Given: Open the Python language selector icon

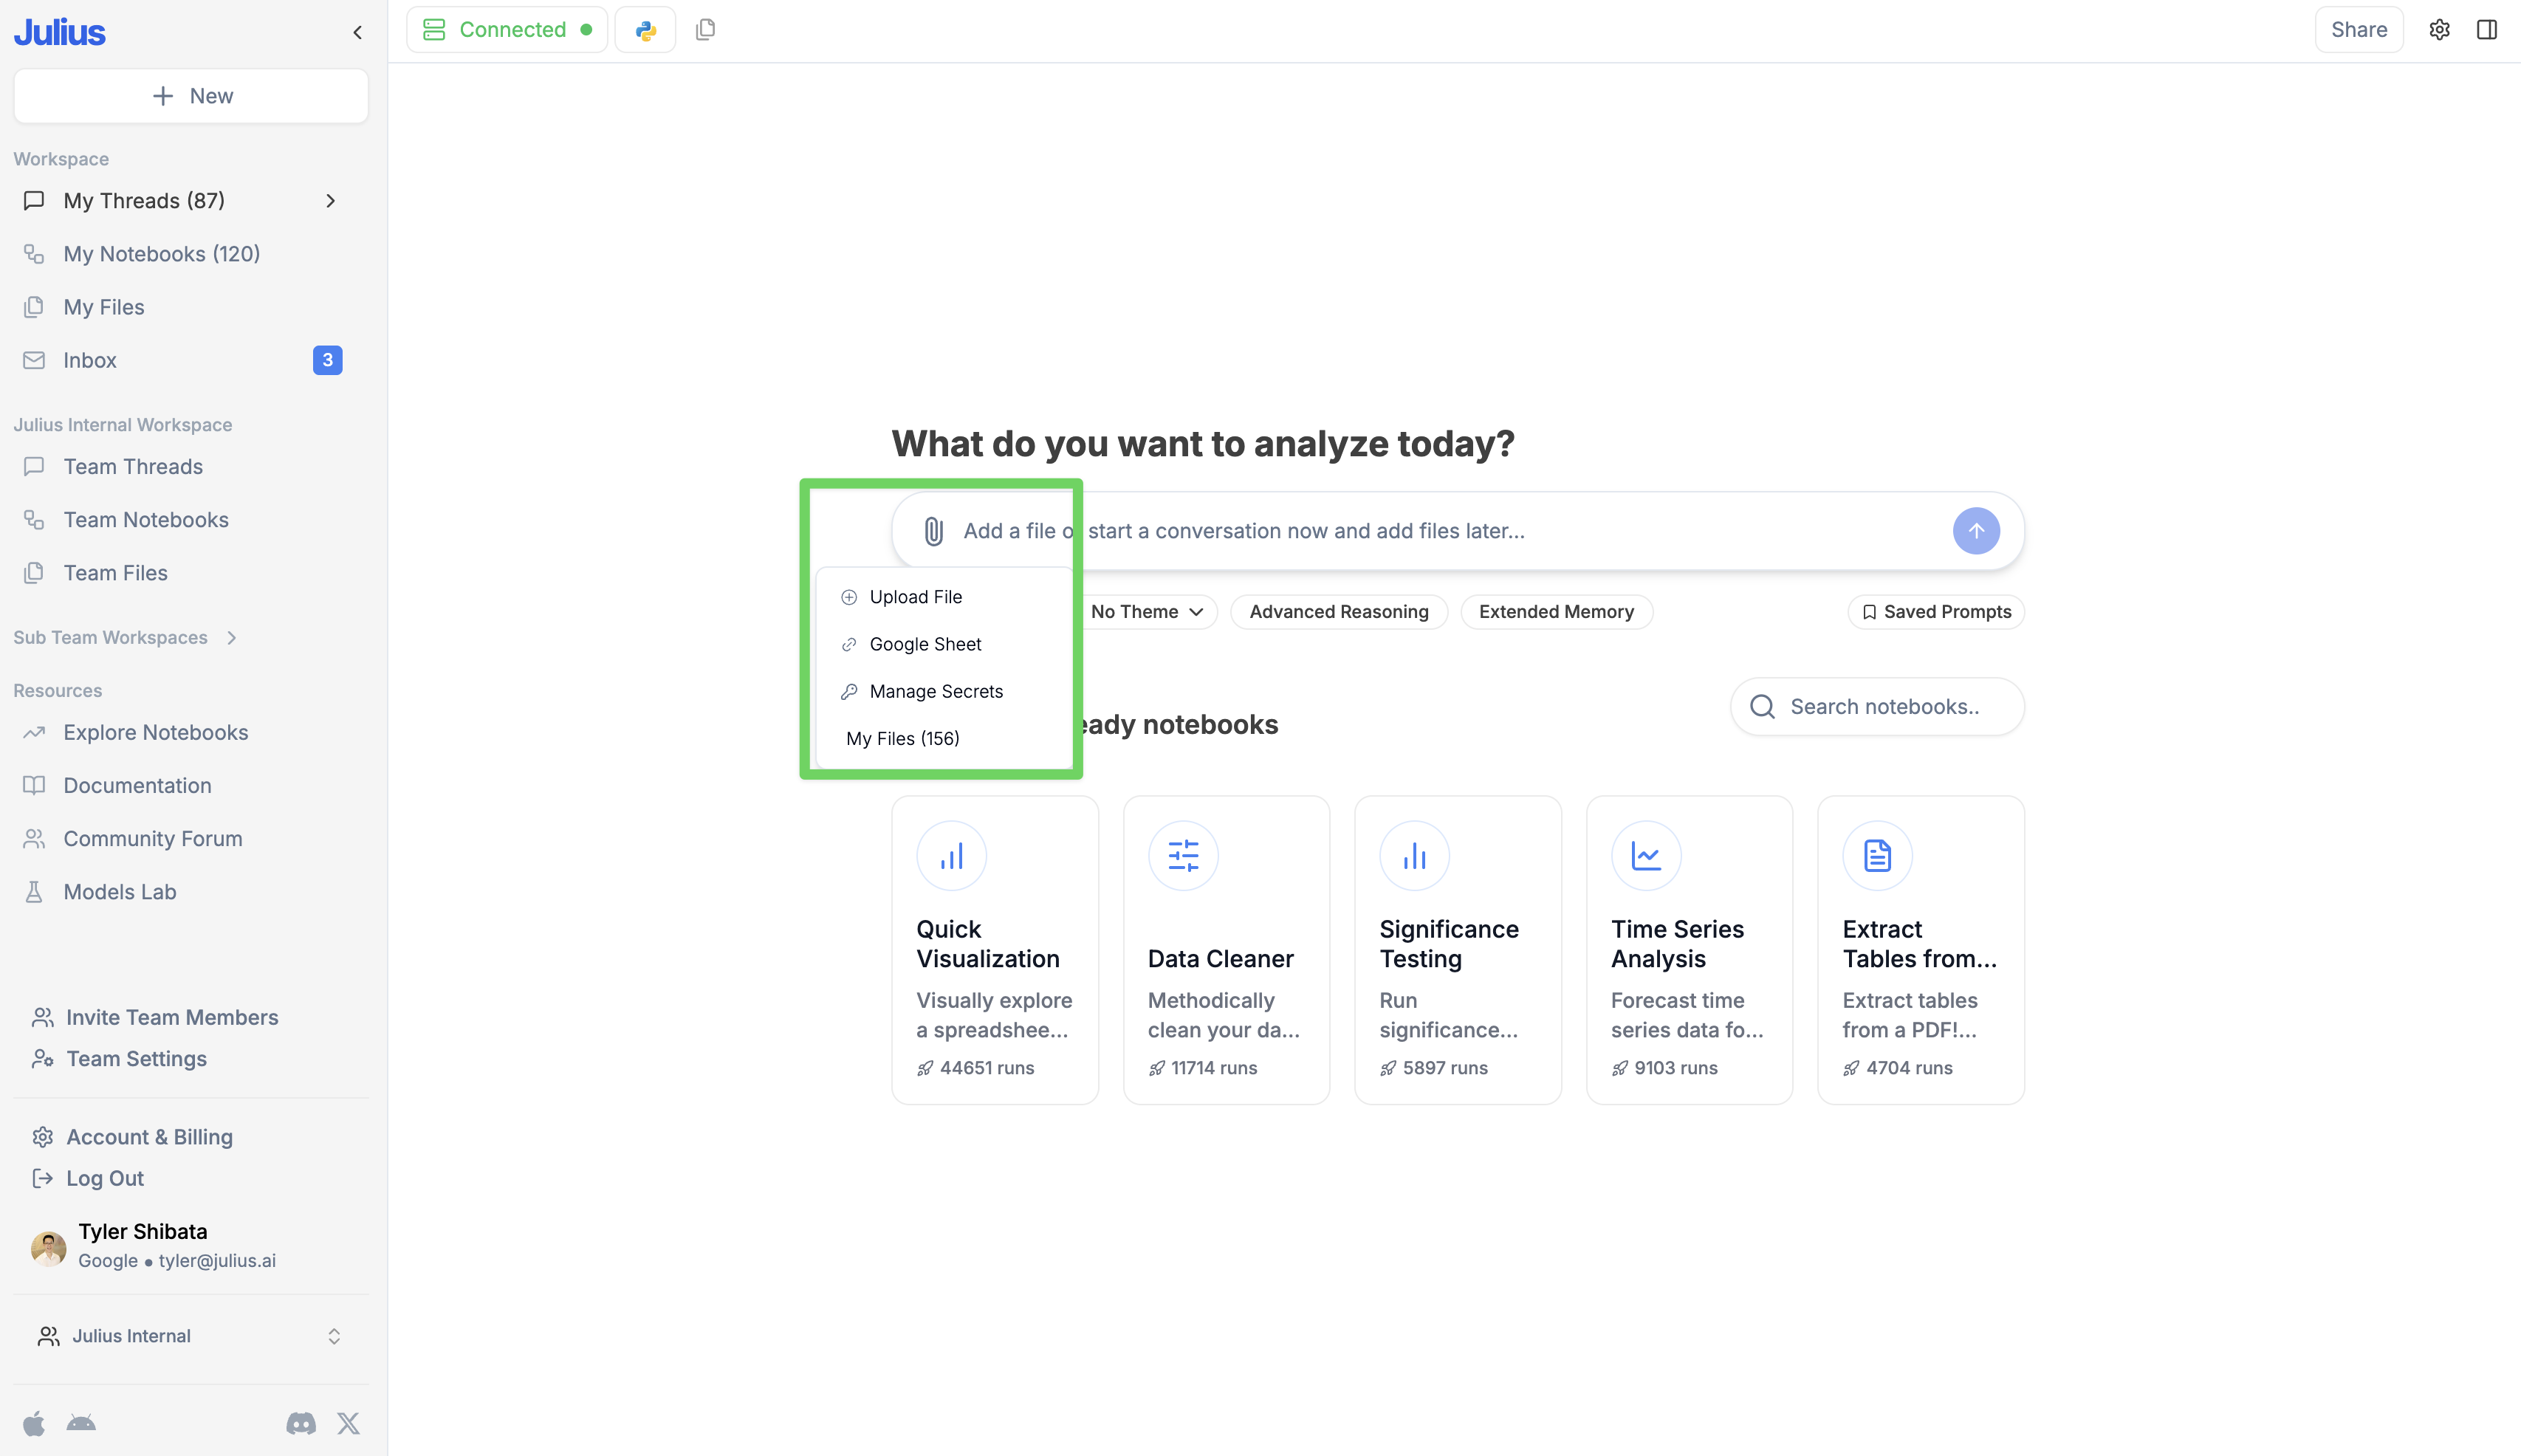Looking at the screenshot, I should pos(645,30).
